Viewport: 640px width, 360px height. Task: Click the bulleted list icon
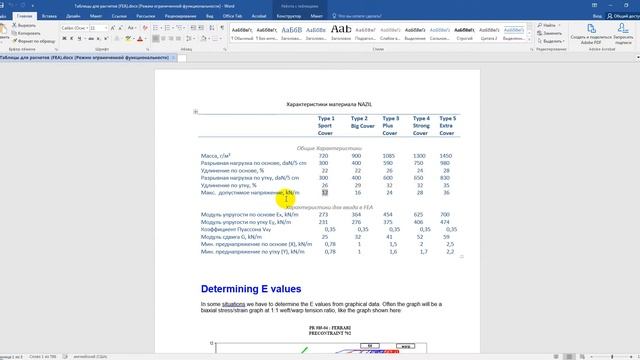click(x=155, y=28)
